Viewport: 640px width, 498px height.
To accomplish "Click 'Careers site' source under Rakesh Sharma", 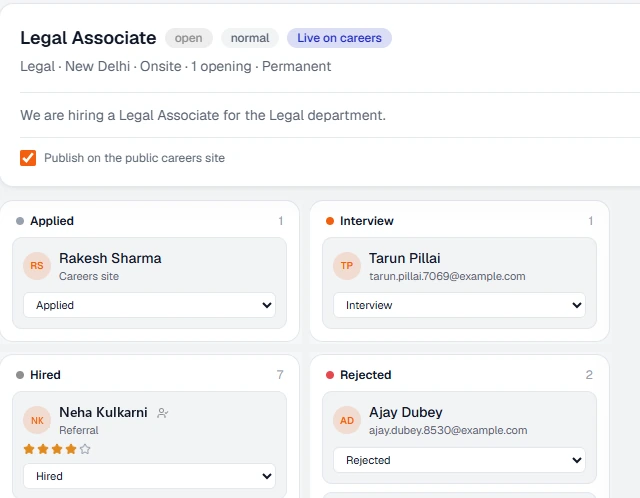I will tap(89, 276).
